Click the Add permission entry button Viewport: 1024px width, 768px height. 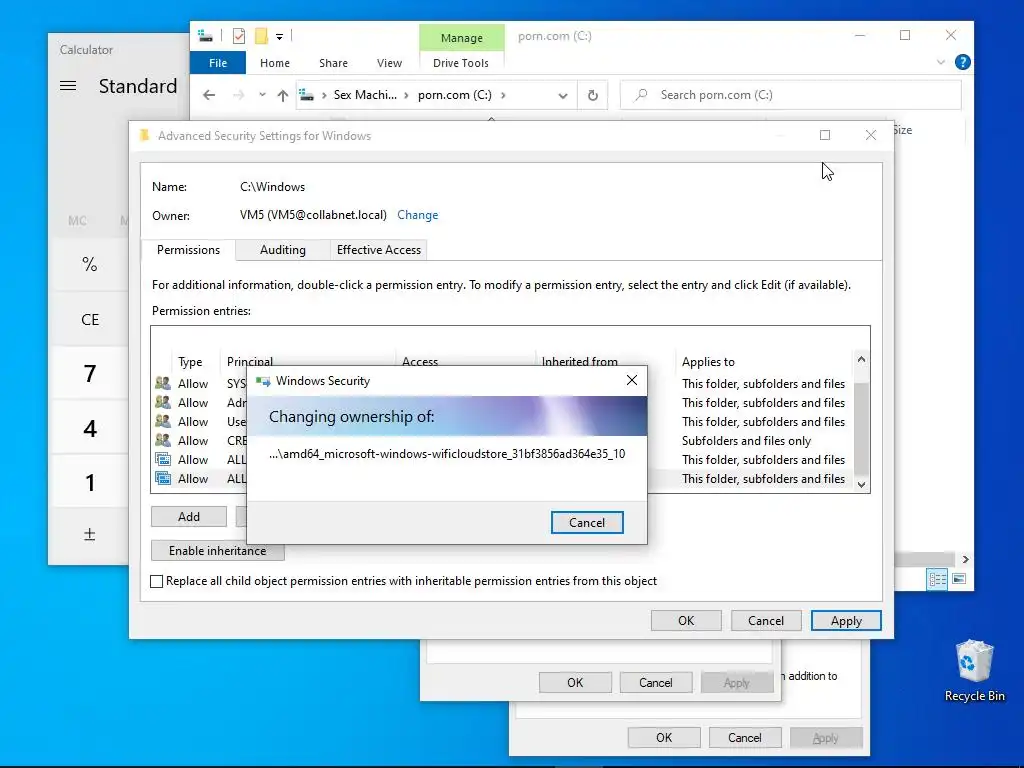click(189, 517)
